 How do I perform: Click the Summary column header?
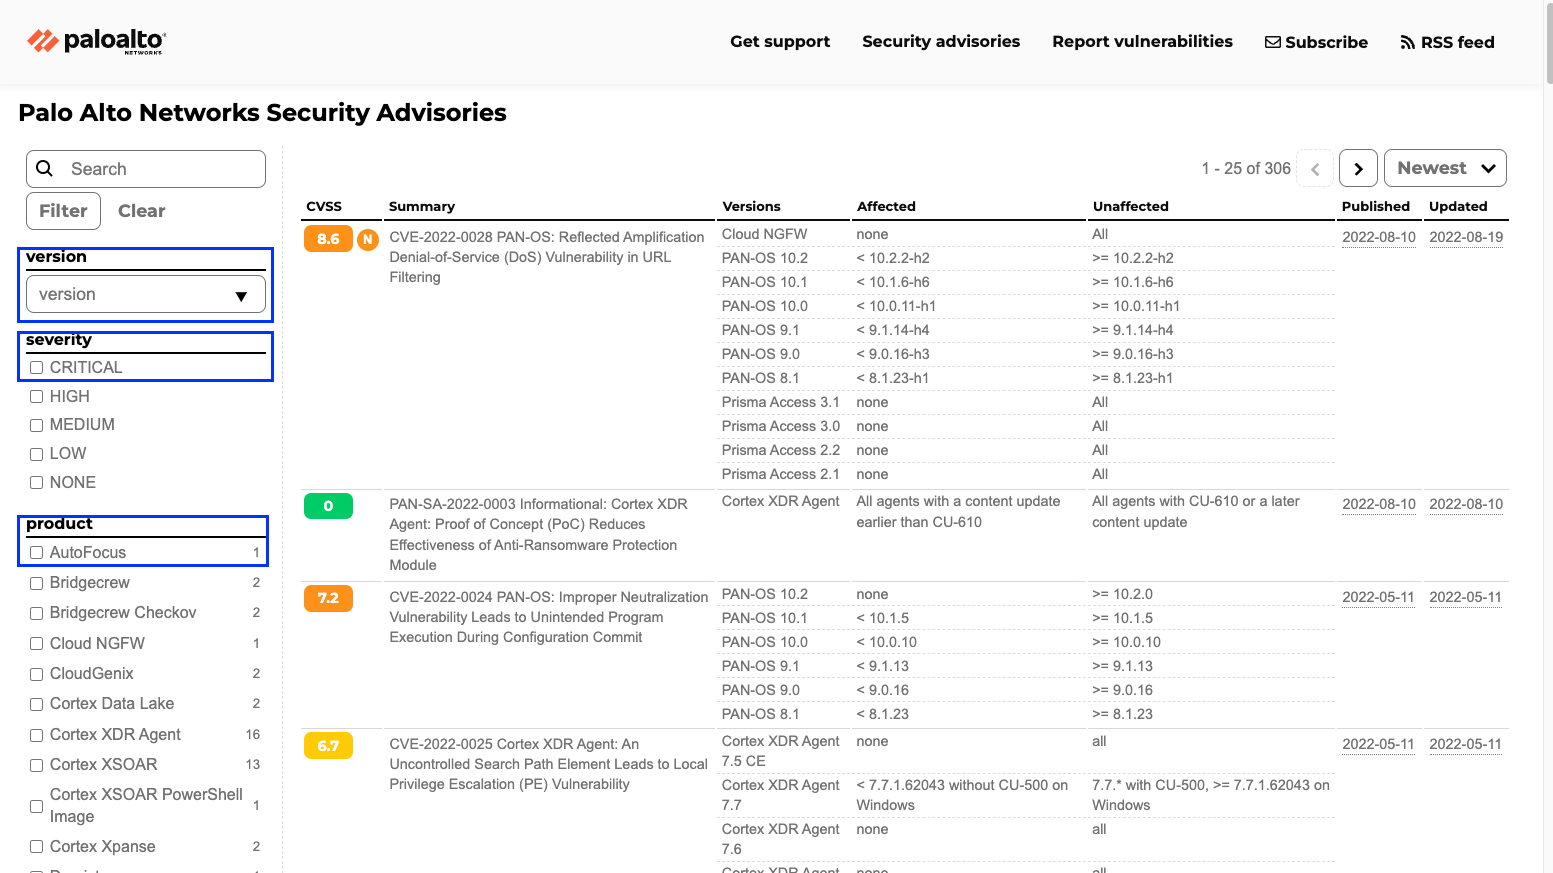tap(422, 206)
